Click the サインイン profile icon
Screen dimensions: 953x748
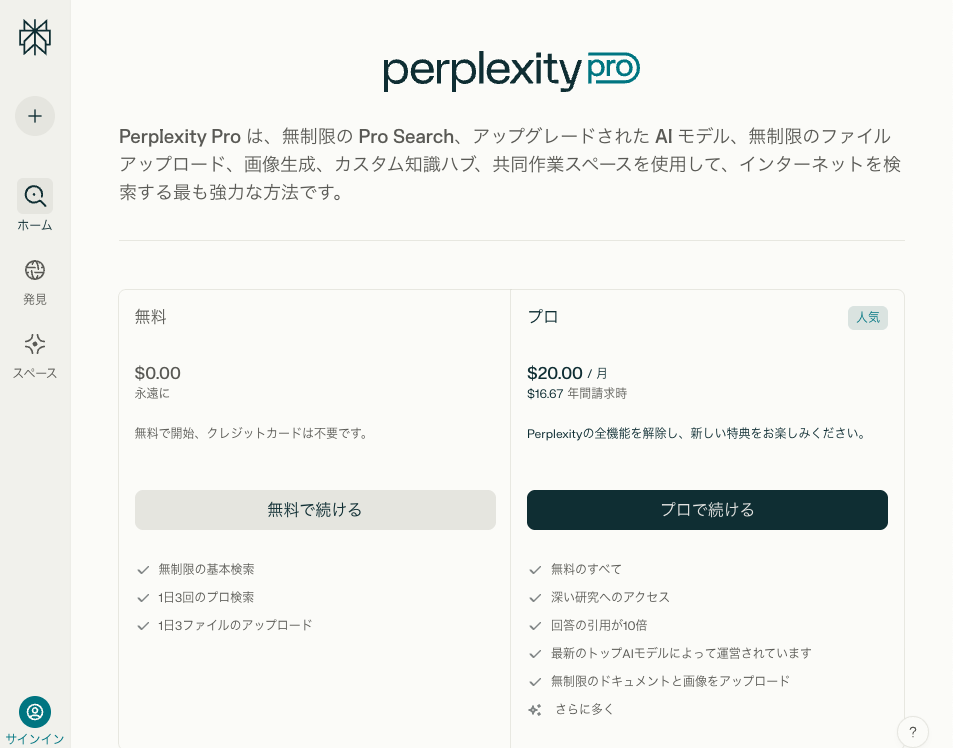tap(35, 712)
